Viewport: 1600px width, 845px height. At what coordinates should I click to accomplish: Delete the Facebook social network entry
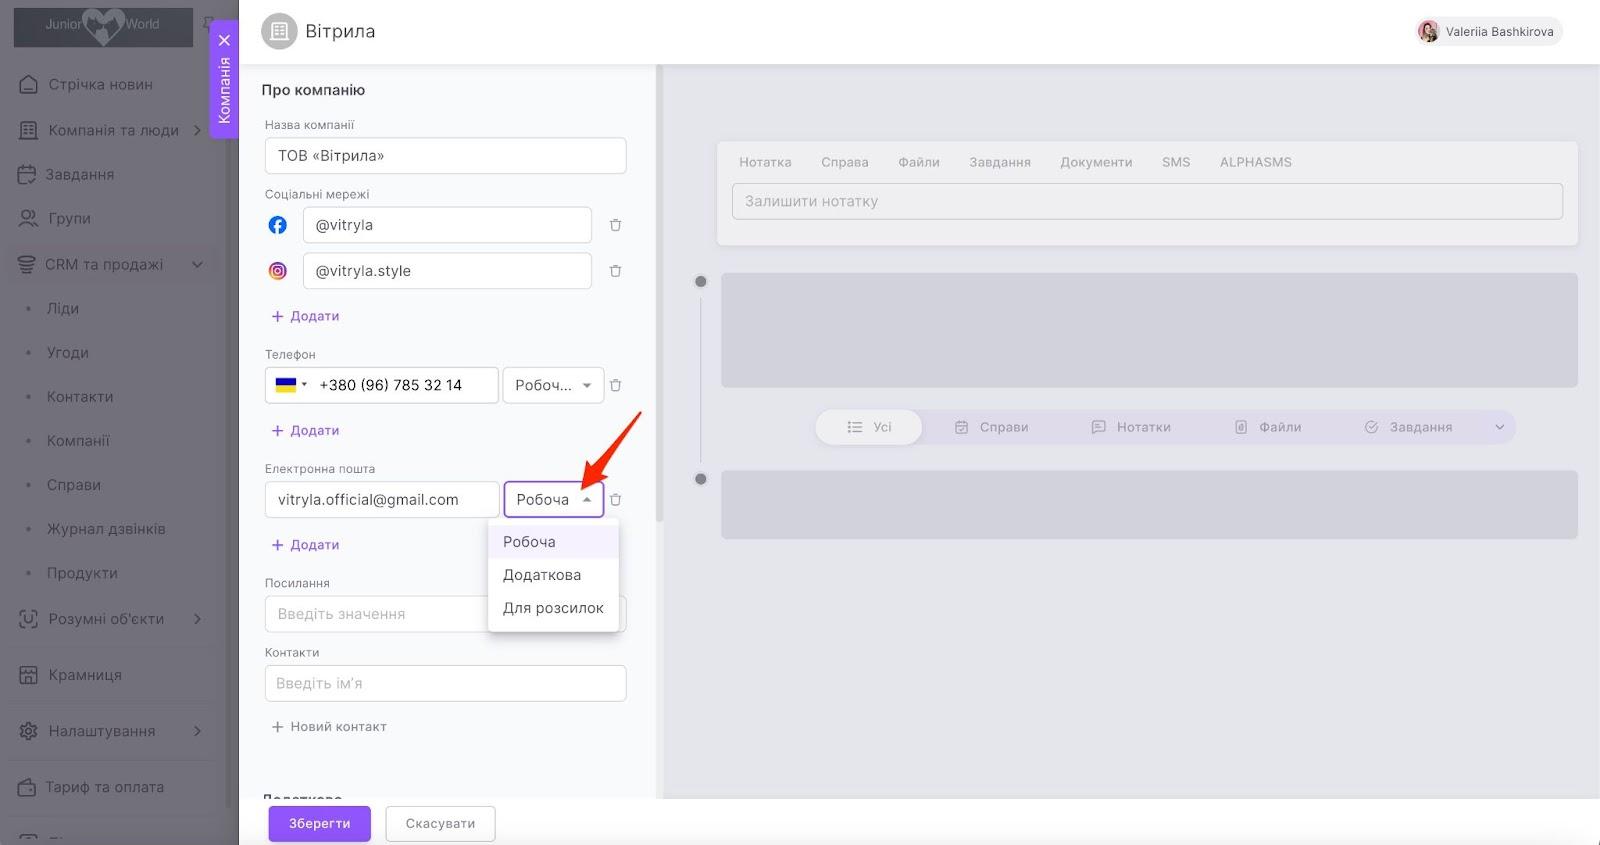tap(615, 225)
